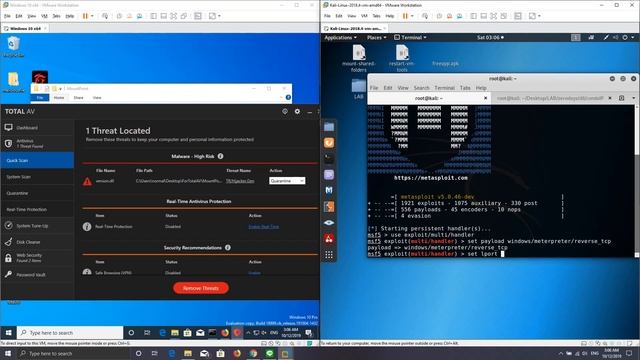Open the Quarantine action dropdown
This screenshot has width=640, height=360.
coord(287,181)
